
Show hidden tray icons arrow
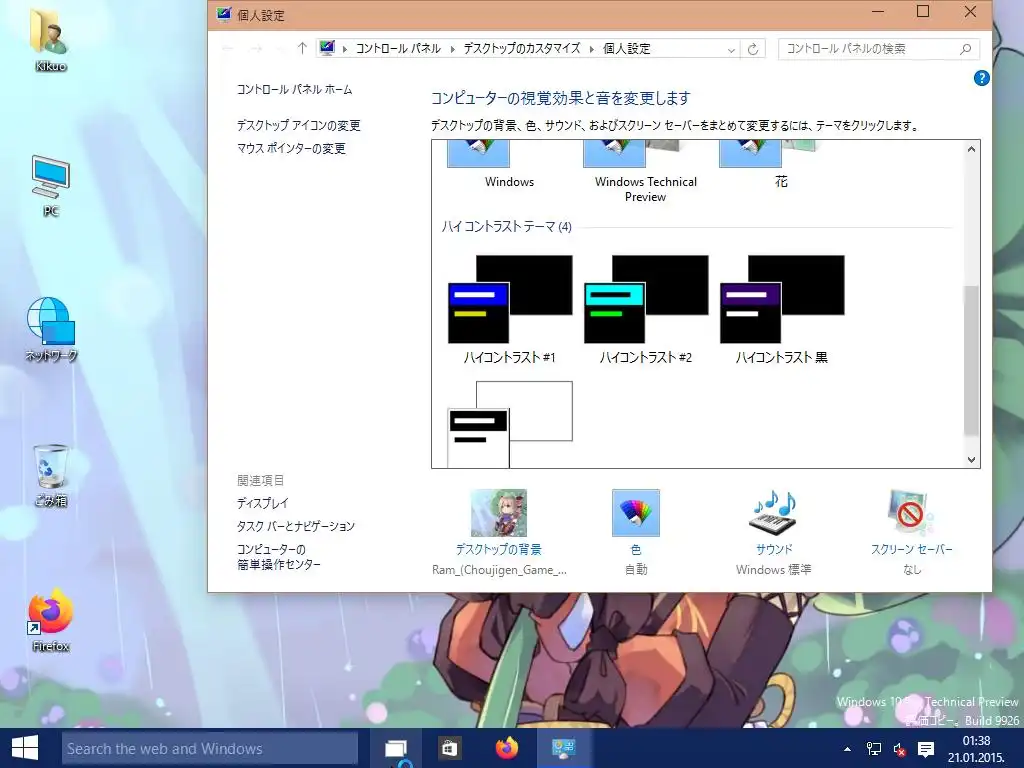(x=847, y=749)
